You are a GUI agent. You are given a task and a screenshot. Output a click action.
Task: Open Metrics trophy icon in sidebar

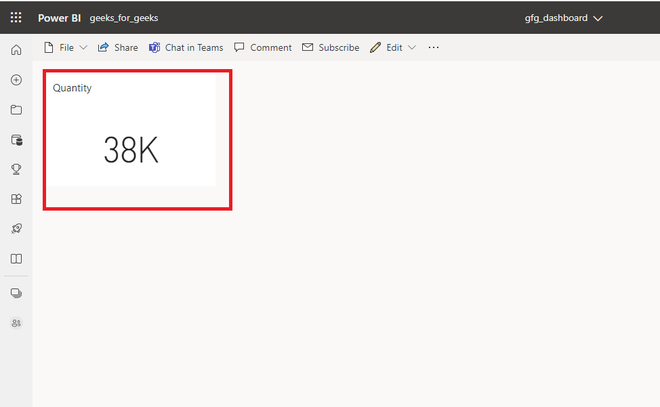pyautogui.click(x=16, y=169)
